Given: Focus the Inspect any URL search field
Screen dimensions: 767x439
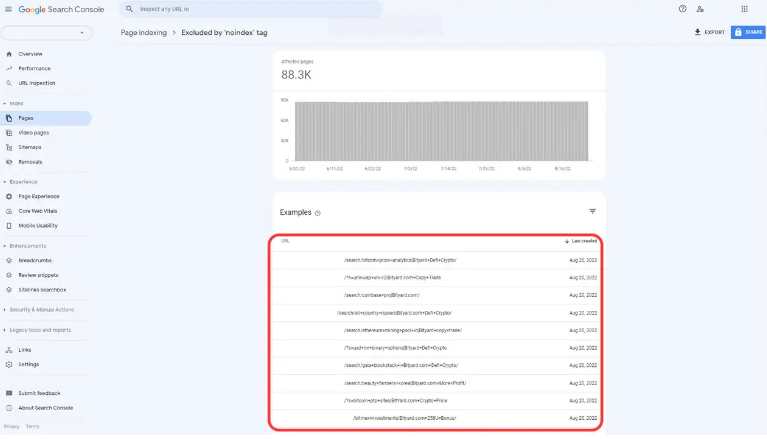Looking at the screenshot, I should coord(250,9).
